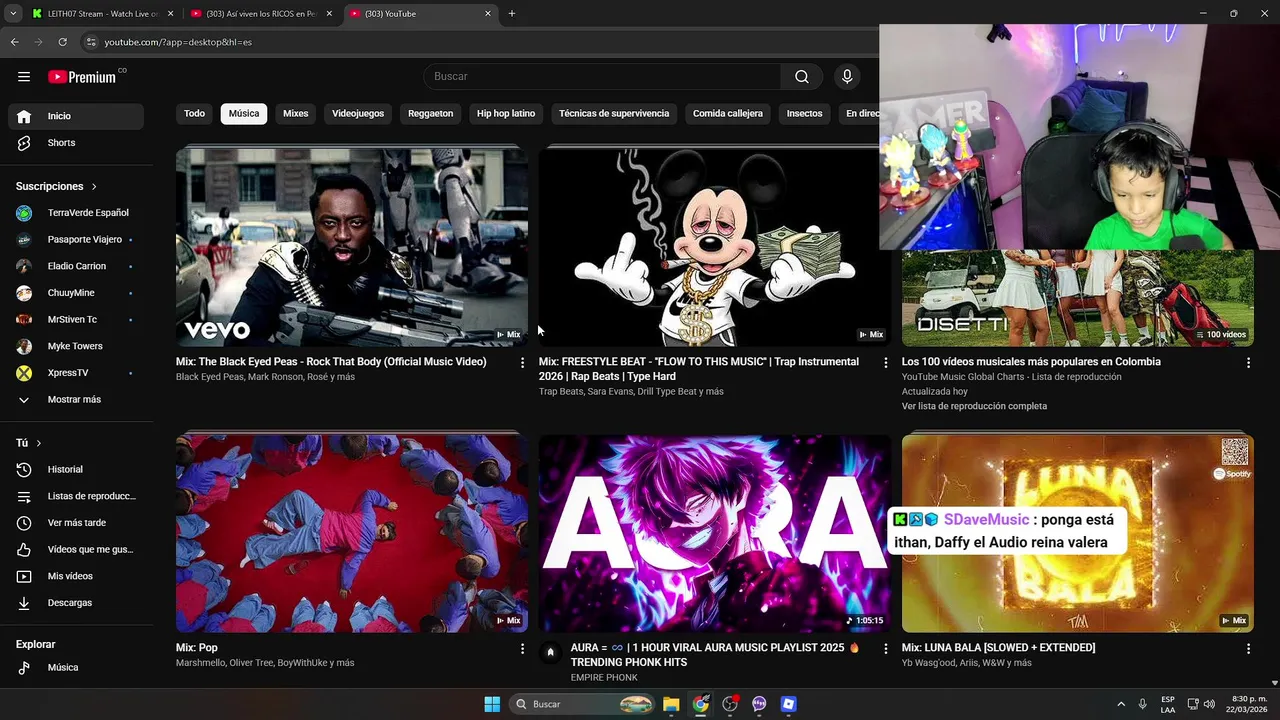Open Mix: Pop video thumbnail

352,533
